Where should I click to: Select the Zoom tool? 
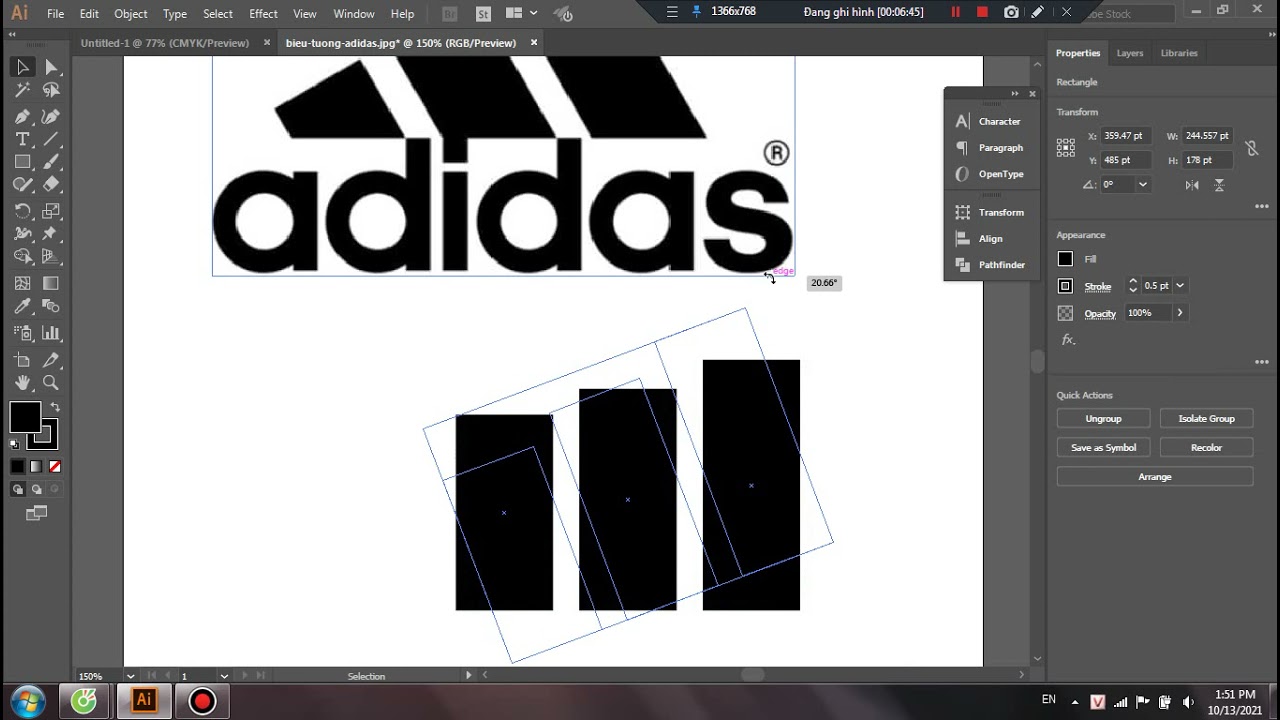pyautogui.click(x=51, y=383)
